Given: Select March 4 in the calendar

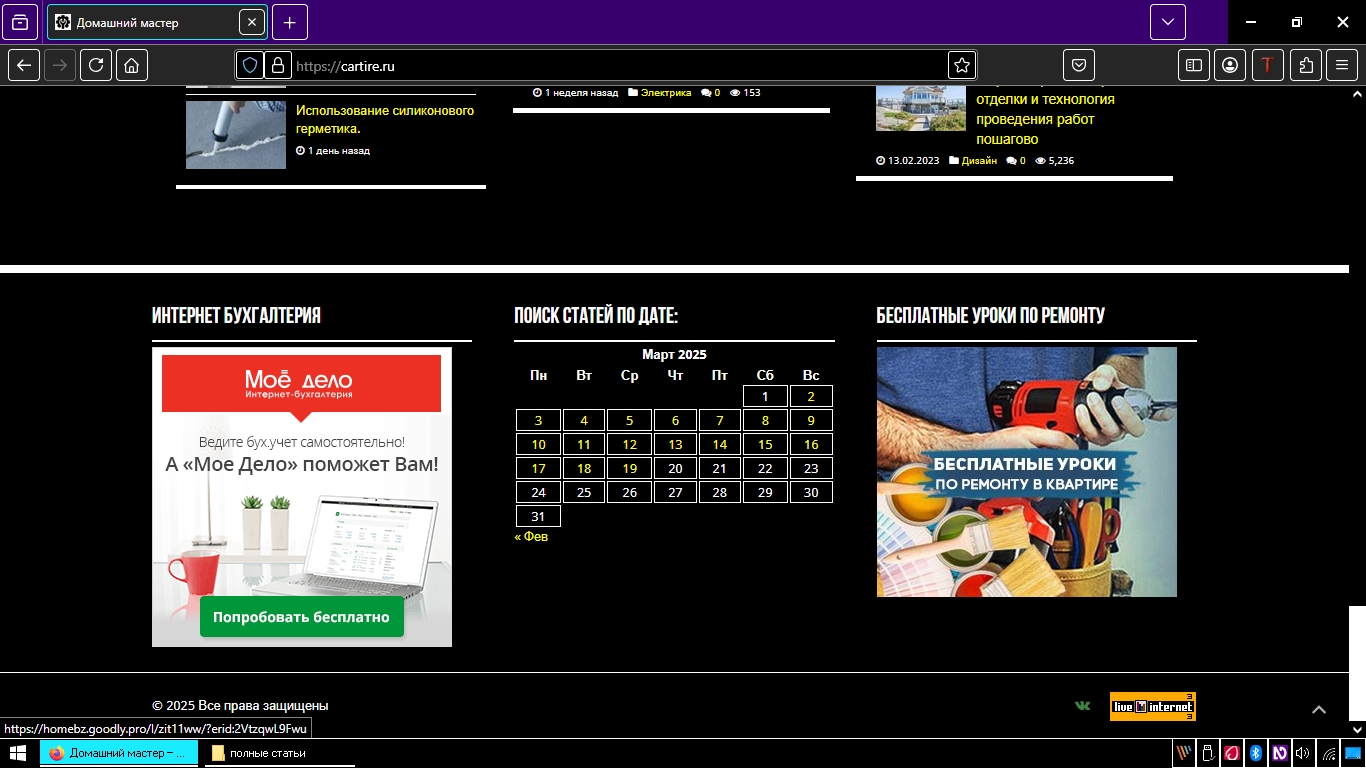Looking at the screenshot, I should pos(584,420).
